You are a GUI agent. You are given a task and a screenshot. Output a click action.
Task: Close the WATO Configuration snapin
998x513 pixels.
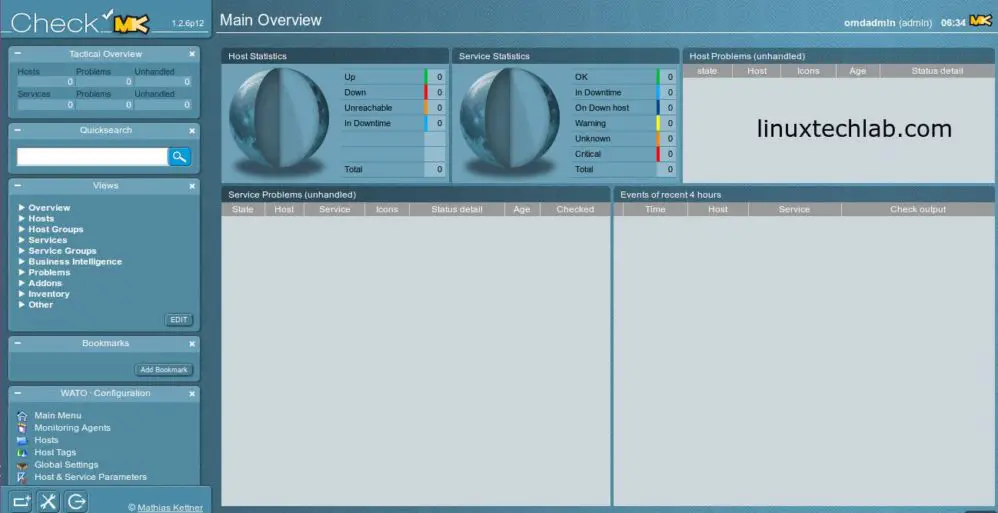[192, 394]
